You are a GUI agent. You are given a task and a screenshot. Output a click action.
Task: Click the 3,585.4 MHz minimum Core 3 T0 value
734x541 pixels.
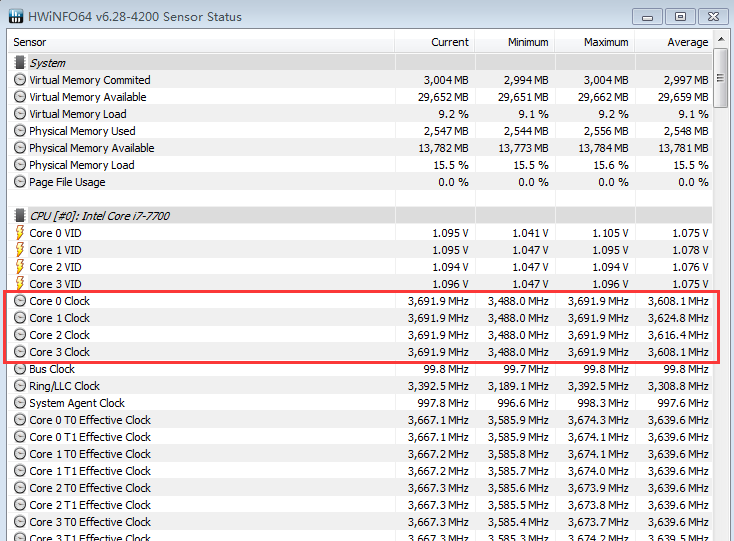(518, 522)
